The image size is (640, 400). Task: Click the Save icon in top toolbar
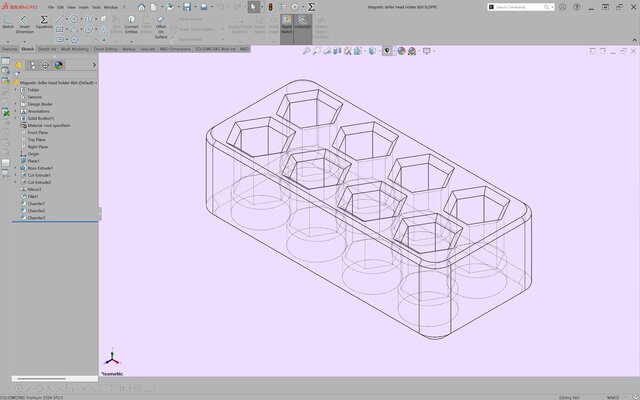click(188, 8)
